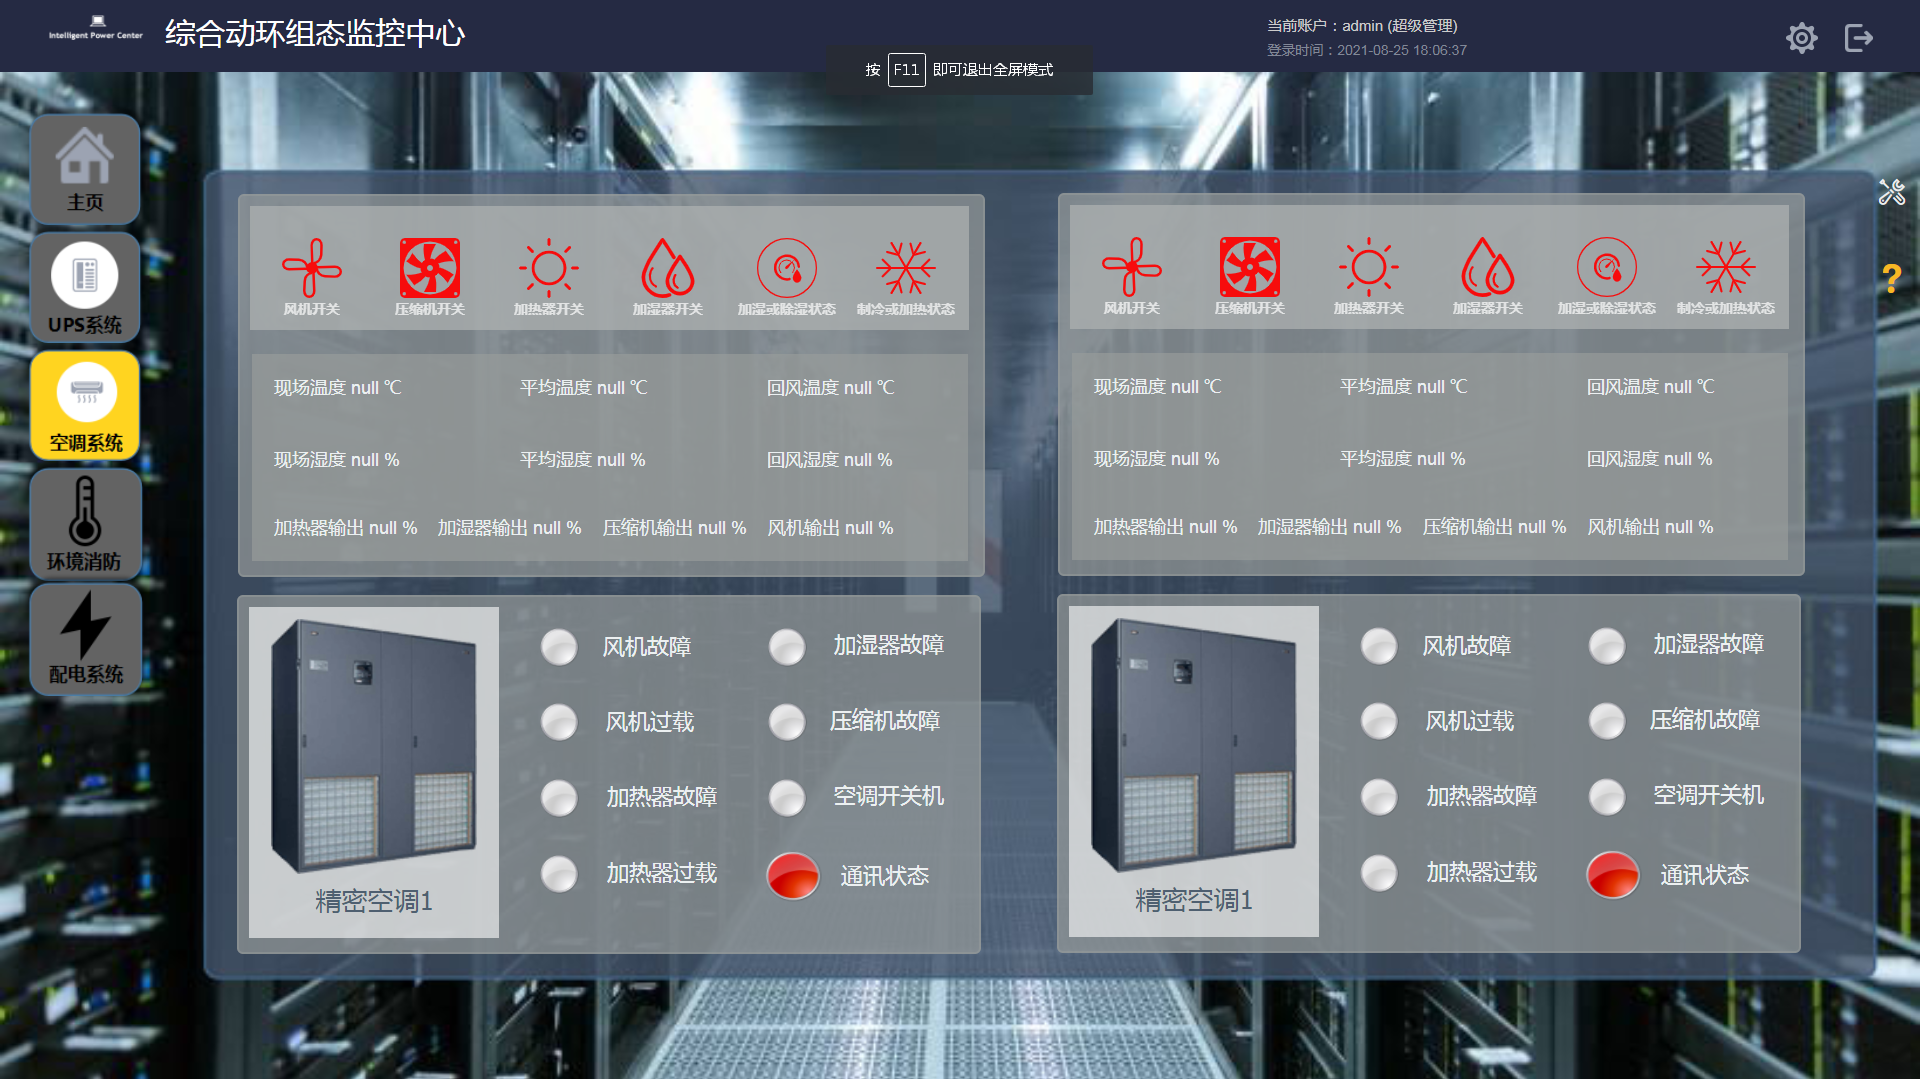Screen dimensions: 1920x1079
Task: Open the settings gear icon
Action: tap(1801, 38)
